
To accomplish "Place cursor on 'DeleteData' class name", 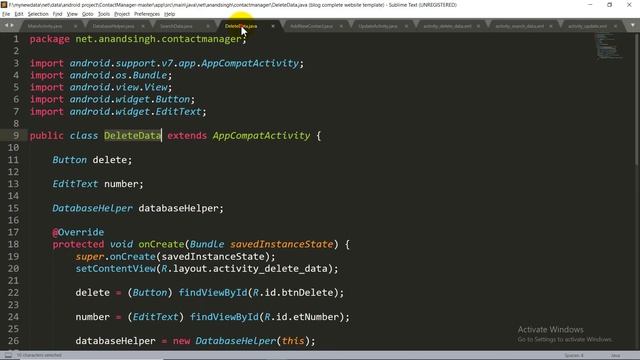I will click(133, 136).
